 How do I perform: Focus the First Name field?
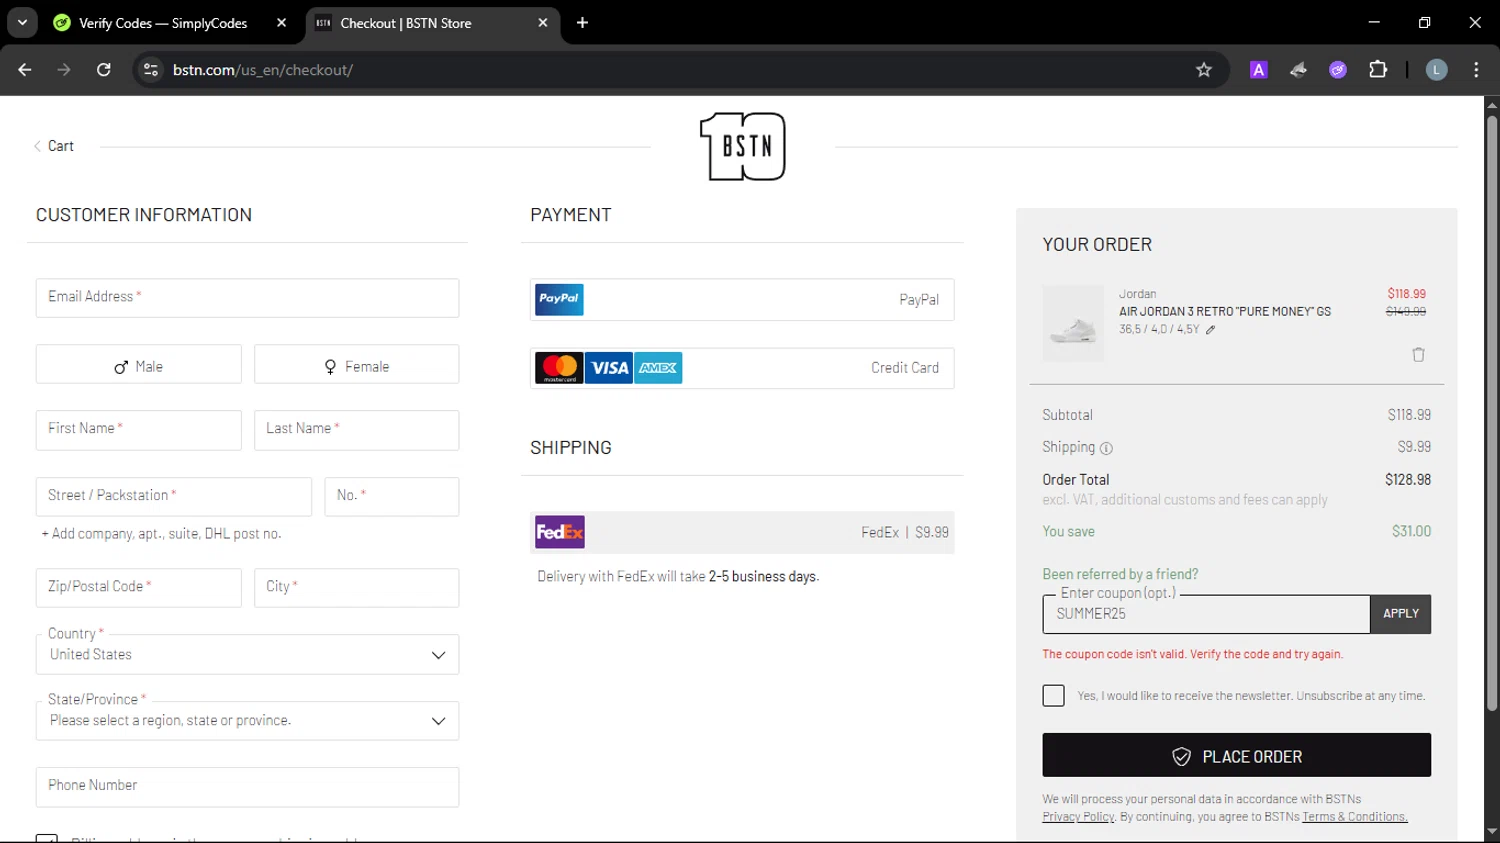tap(138, 430)
